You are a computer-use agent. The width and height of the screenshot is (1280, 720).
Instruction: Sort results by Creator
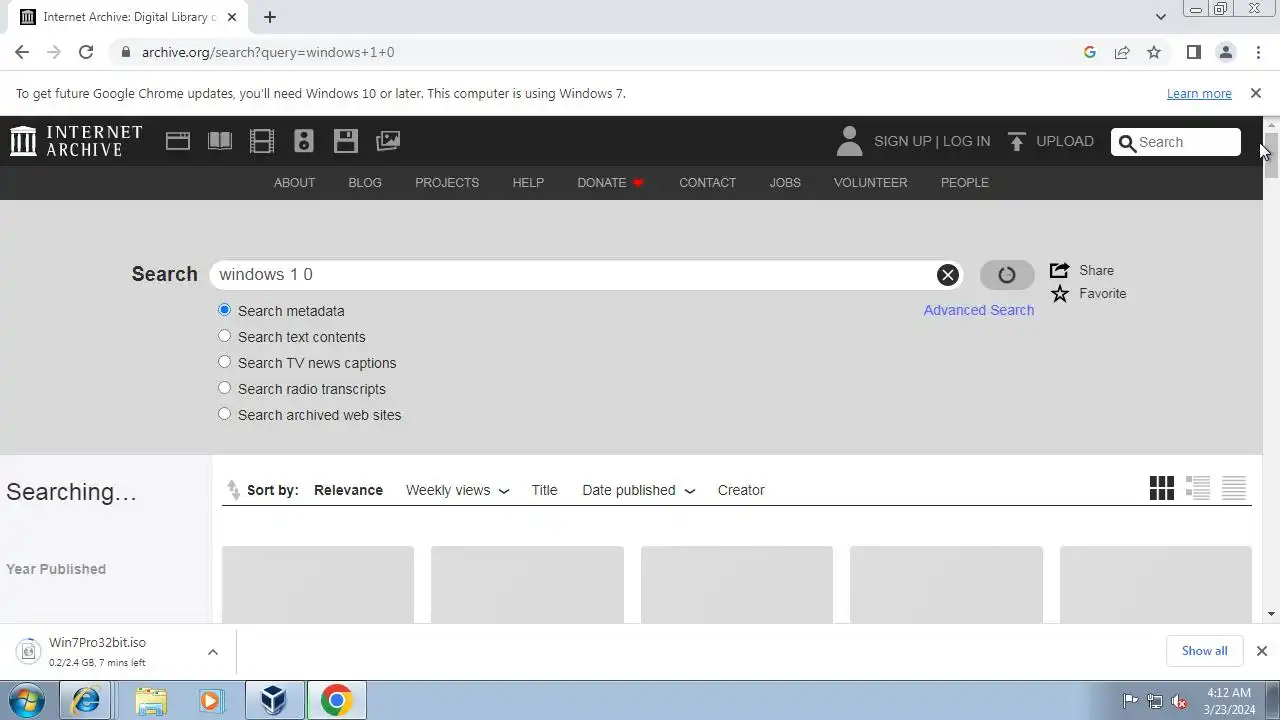[x=741, y=490]
